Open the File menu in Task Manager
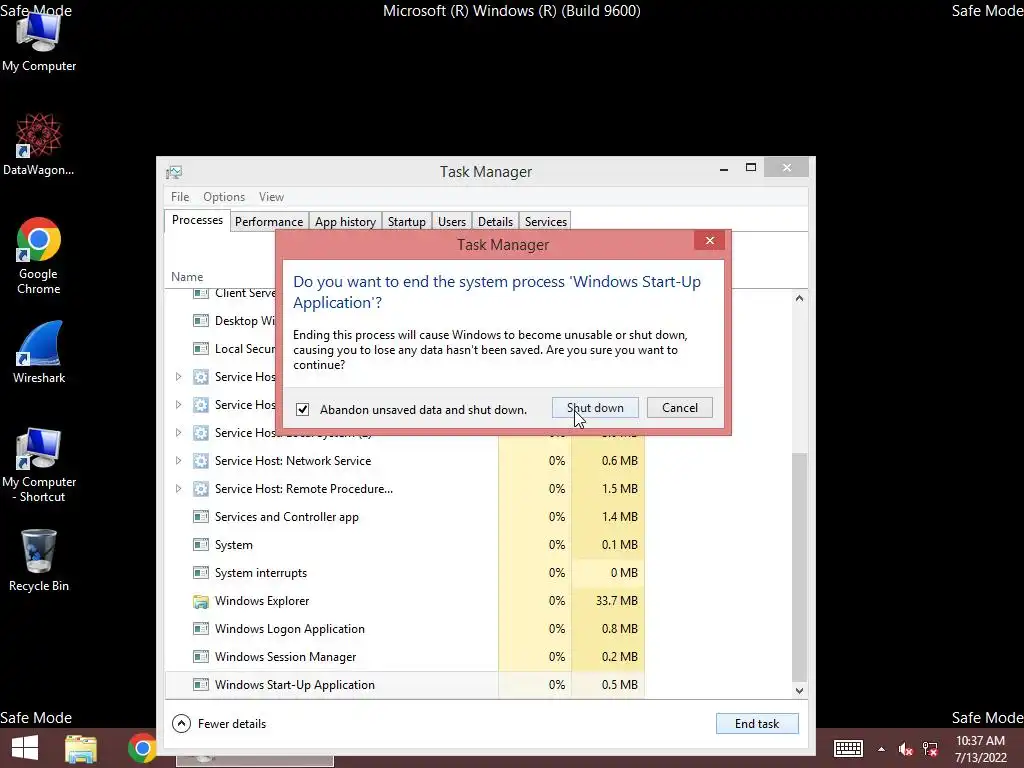Screen dimensions: 1024x768 click(x=180, y=197)
